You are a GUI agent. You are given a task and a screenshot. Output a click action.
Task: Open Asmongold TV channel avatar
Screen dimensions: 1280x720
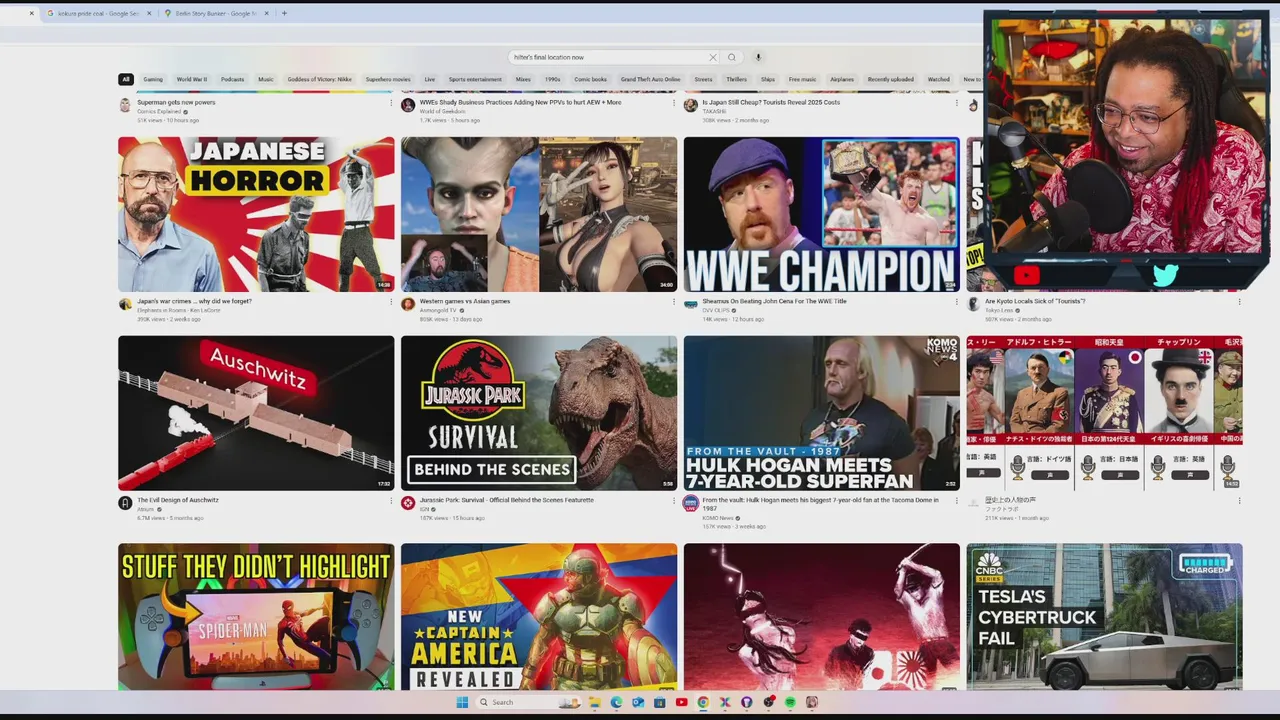(408, 304)
